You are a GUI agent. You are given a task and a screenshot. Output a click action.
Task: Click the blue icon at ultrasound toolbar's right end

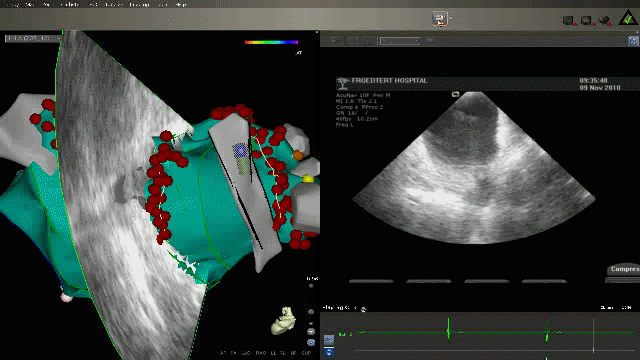[x=633, y=41]
